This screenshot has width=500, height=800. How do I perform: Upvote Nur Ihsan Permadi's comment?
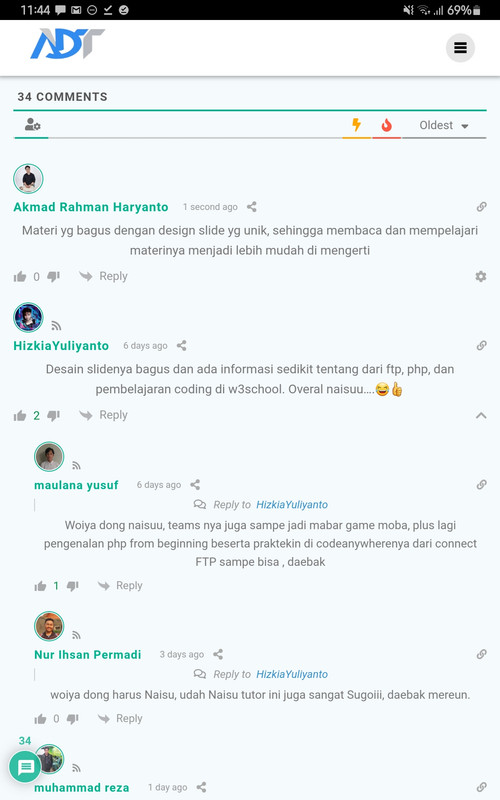[40, 719]
